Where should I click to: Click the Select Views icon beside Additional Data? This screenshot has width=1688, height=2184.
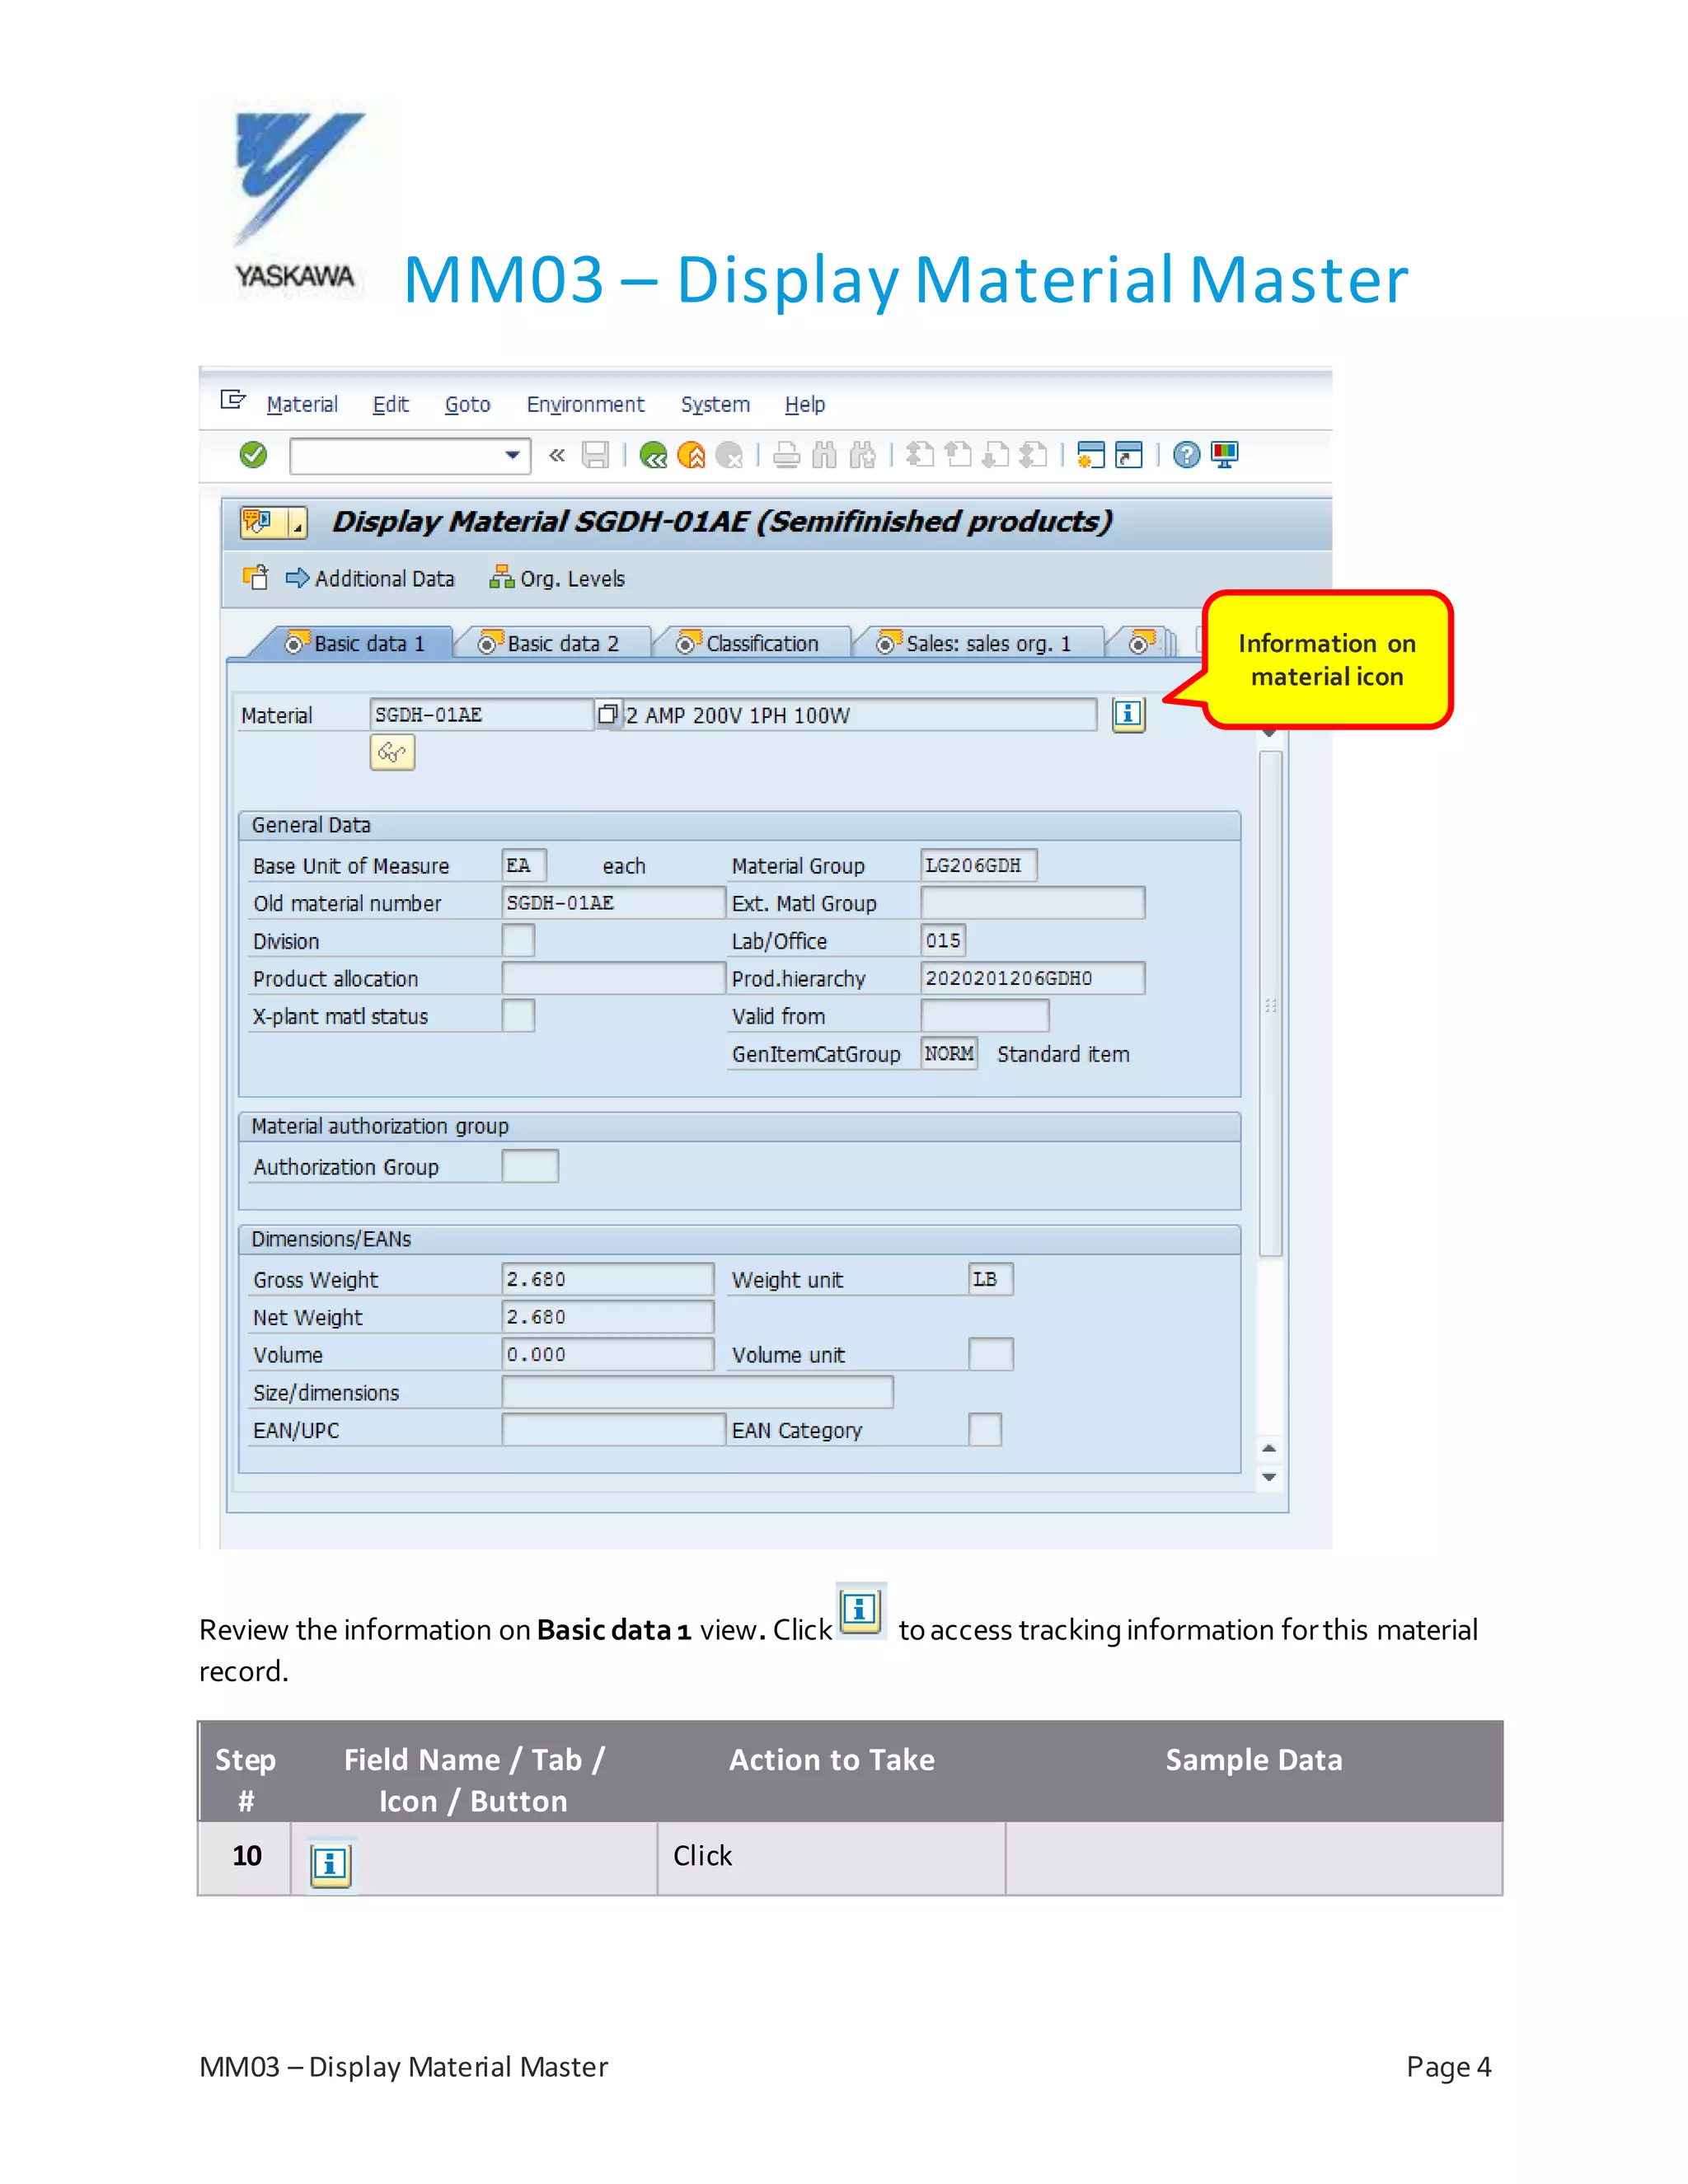256,578
